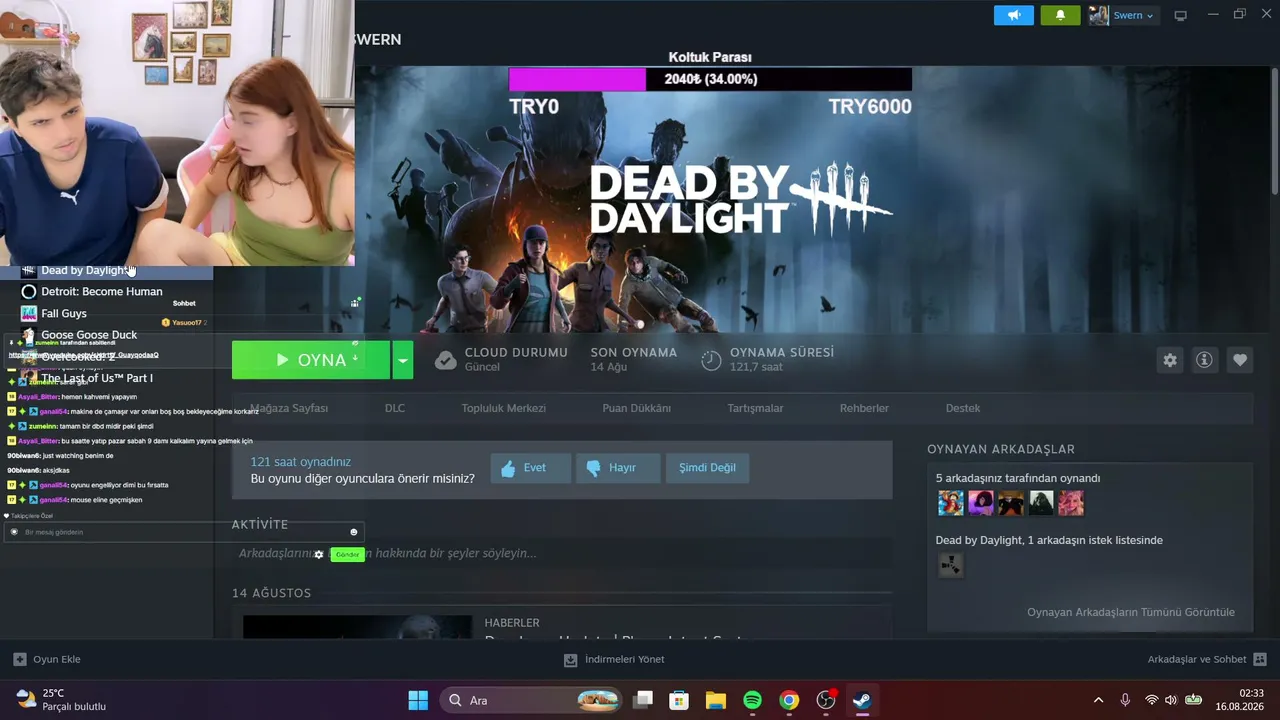This screenshot has width=1280, height=720.
Task: Click the Steam taskbar icon
Action: click(862, 700)
